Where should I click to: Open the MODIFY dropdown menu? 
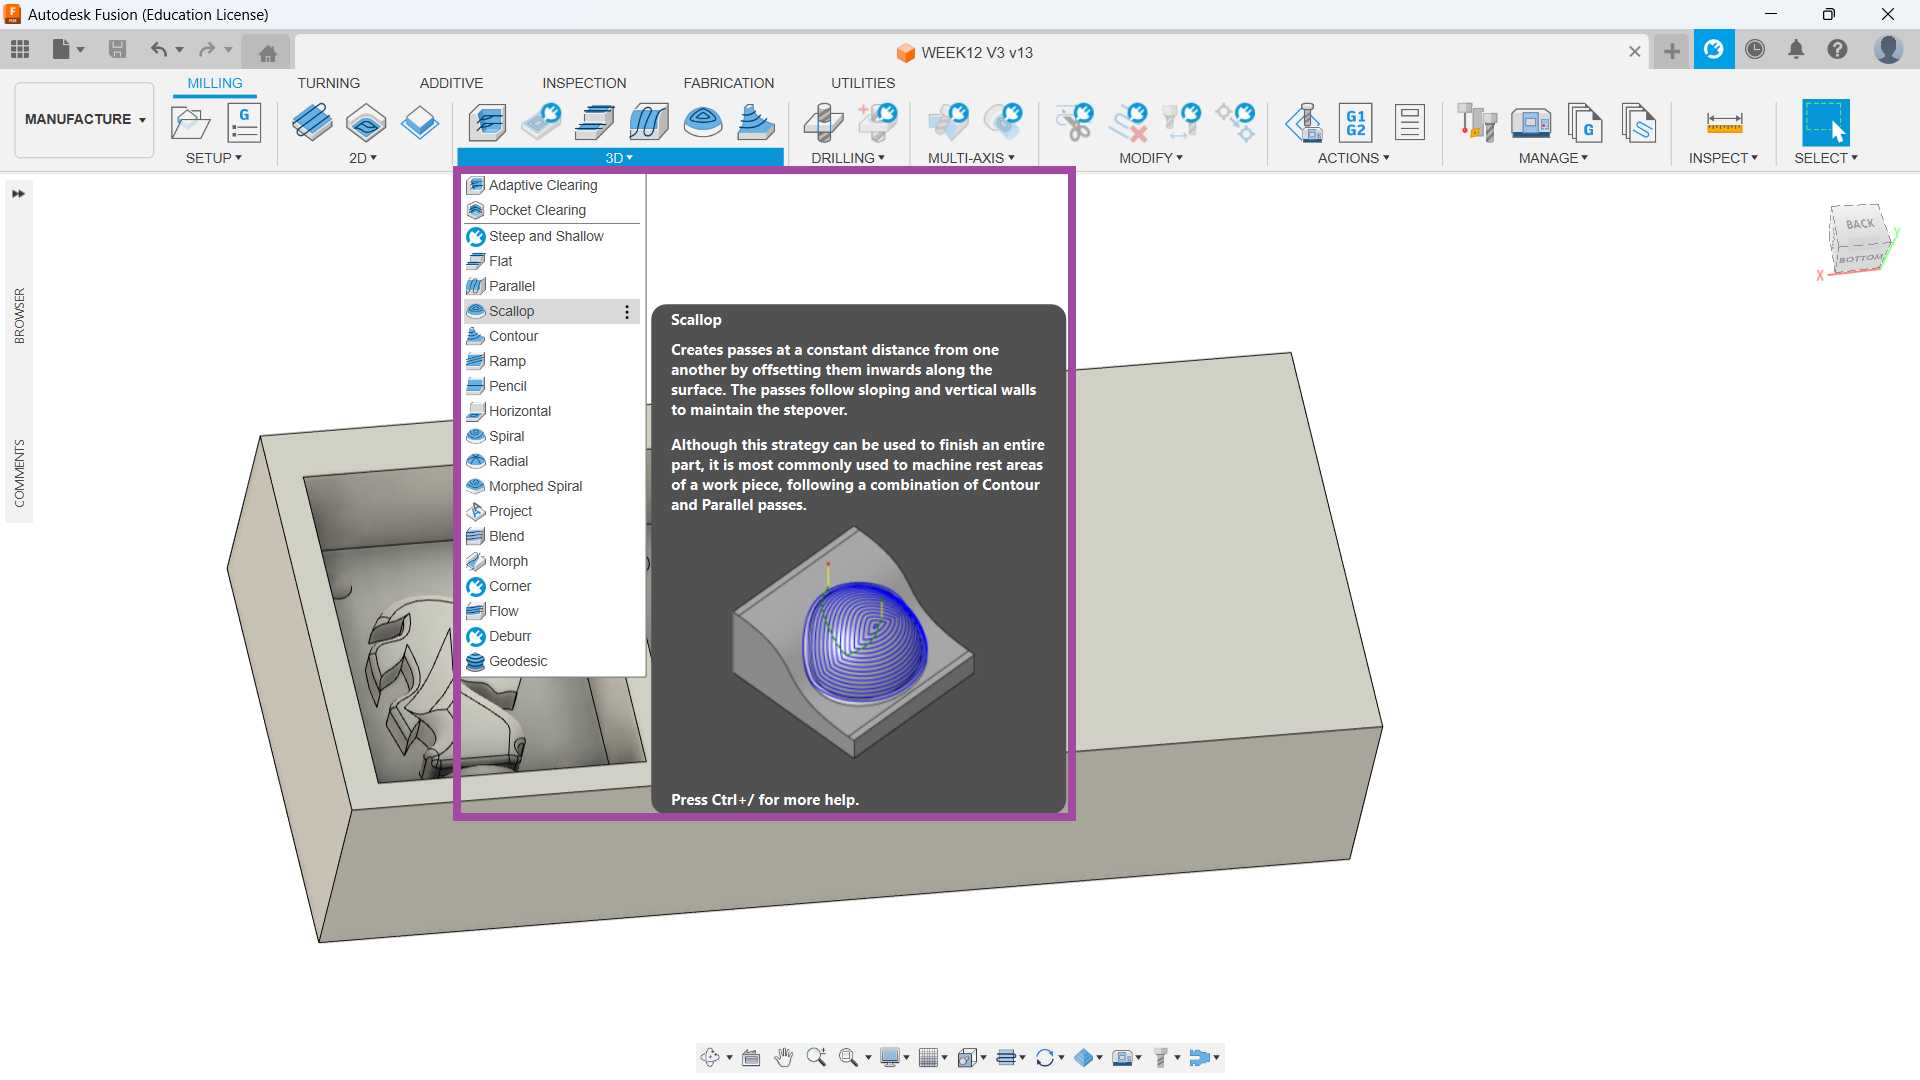[1150, 158]
